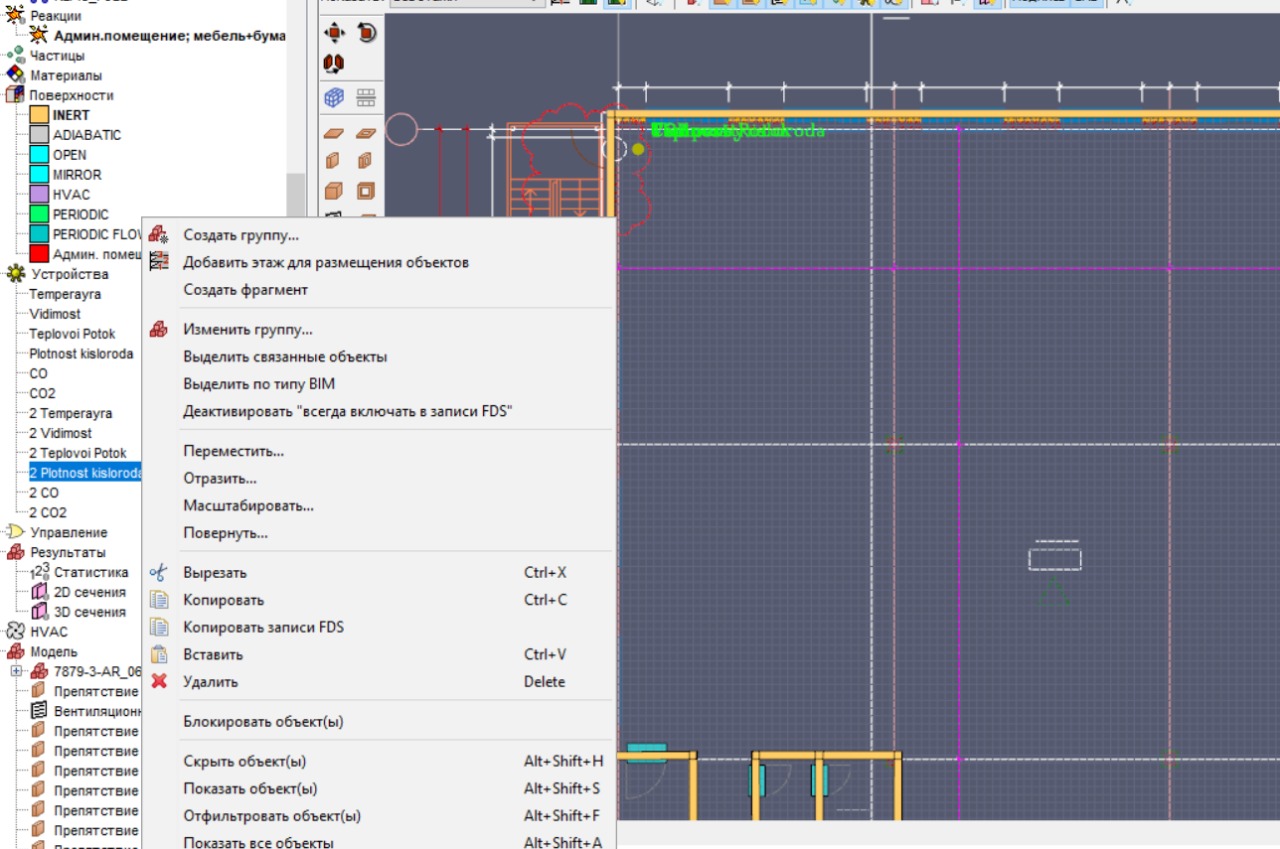Select the Rotate Objects tool
This screenshot has height=849, width=1280.
click(x=366, y=33)
